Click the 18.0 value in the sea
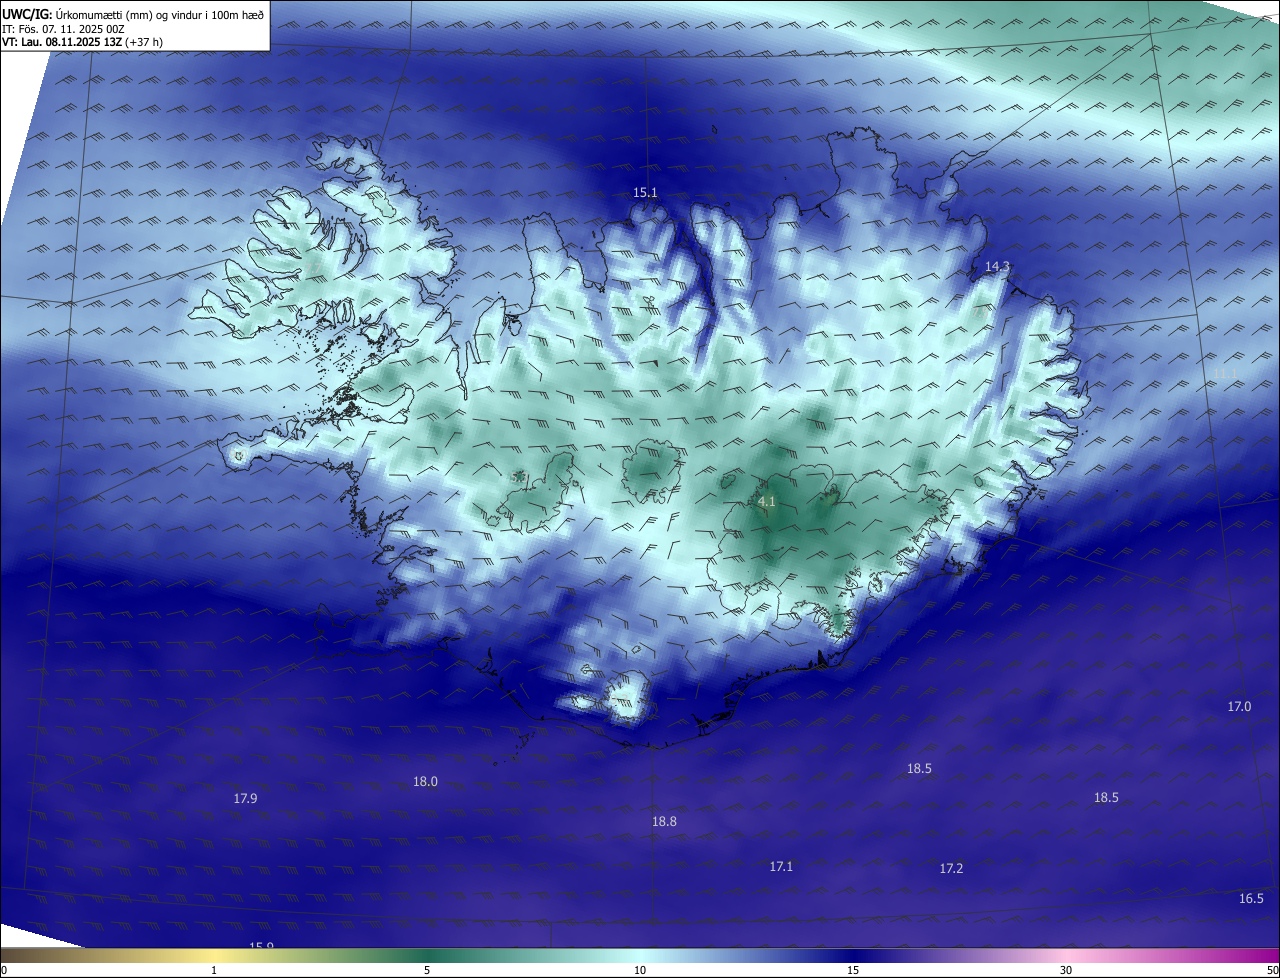This screenshot has width=1280, height=978. (425, 781)
